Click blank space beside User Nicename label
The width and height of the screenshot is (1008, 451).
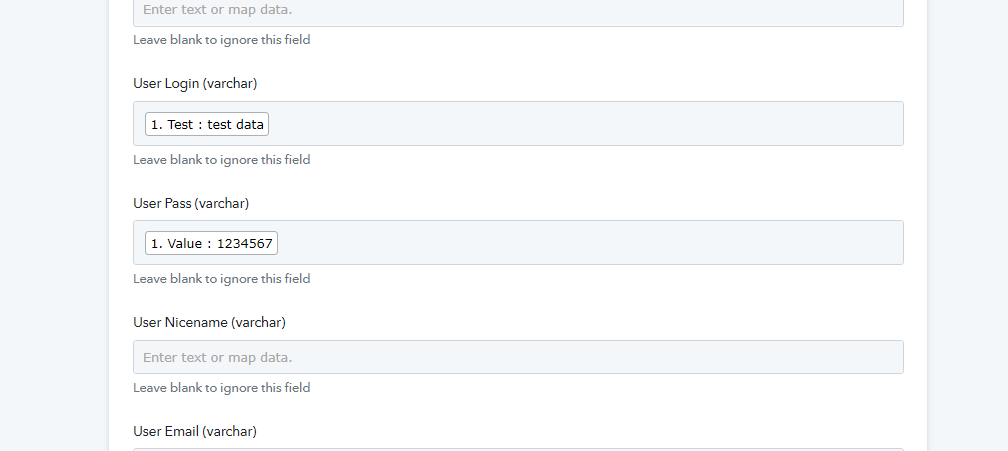tap(500, 322)
